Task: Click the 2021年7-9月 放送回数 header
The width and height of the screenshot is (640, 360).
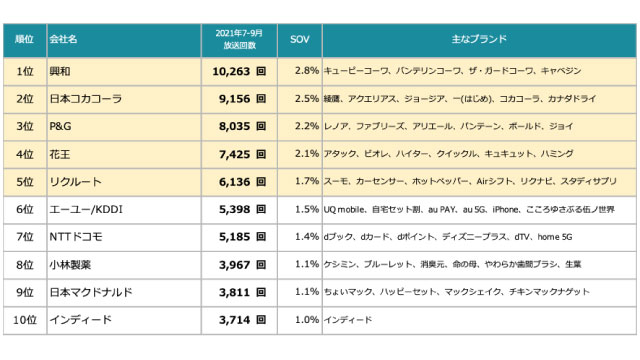Action: (239, 40)
